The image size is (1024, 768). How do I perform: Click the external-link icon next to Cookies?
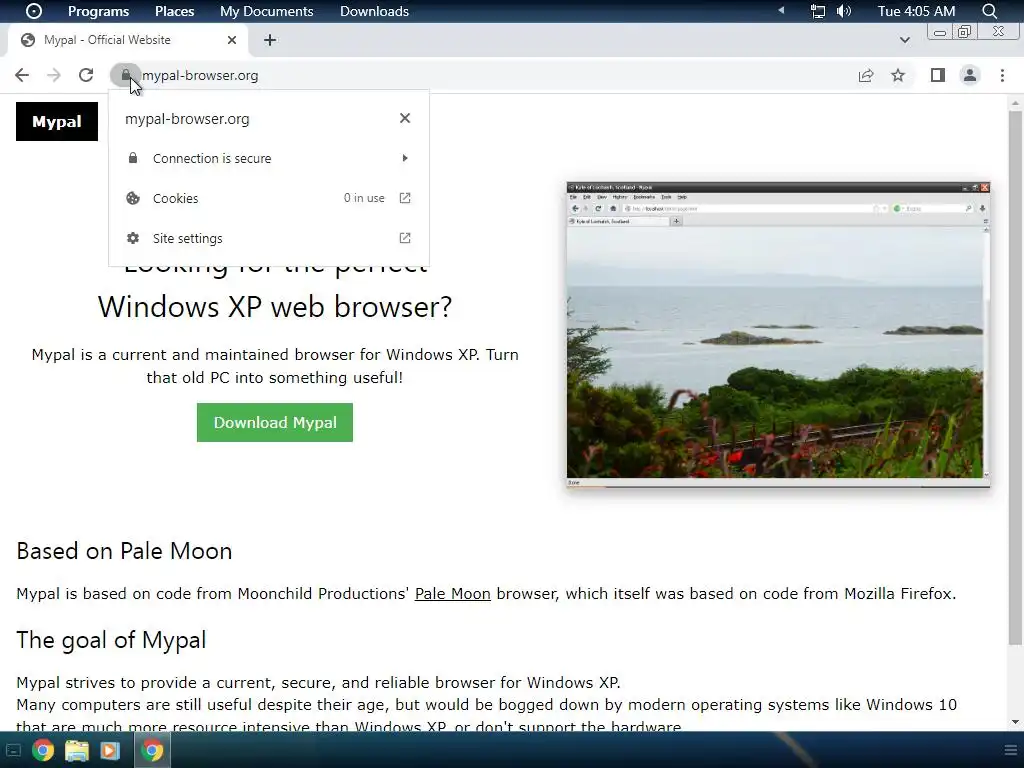point(405,198)
